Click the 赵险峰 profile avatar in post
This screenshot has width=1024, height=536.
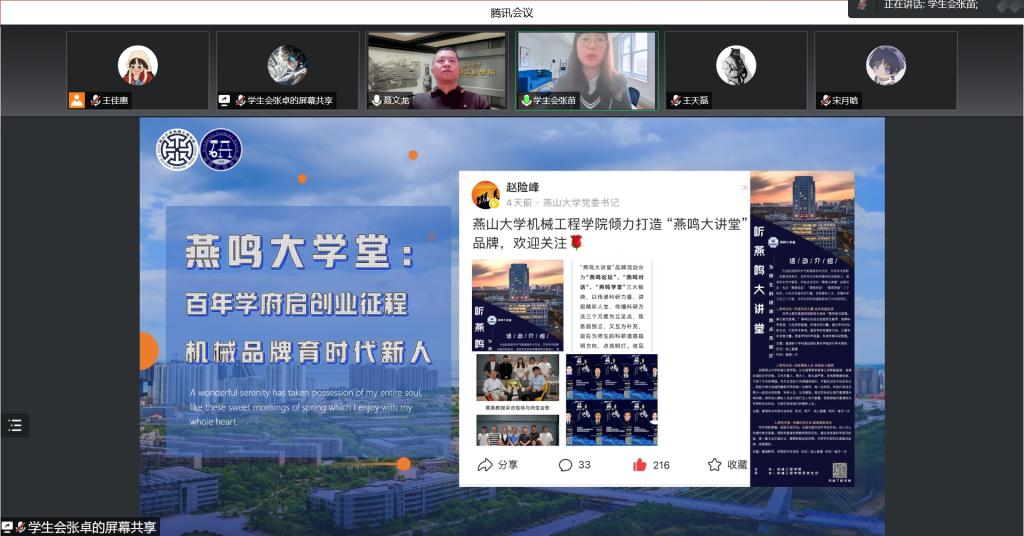coord(486,195)
